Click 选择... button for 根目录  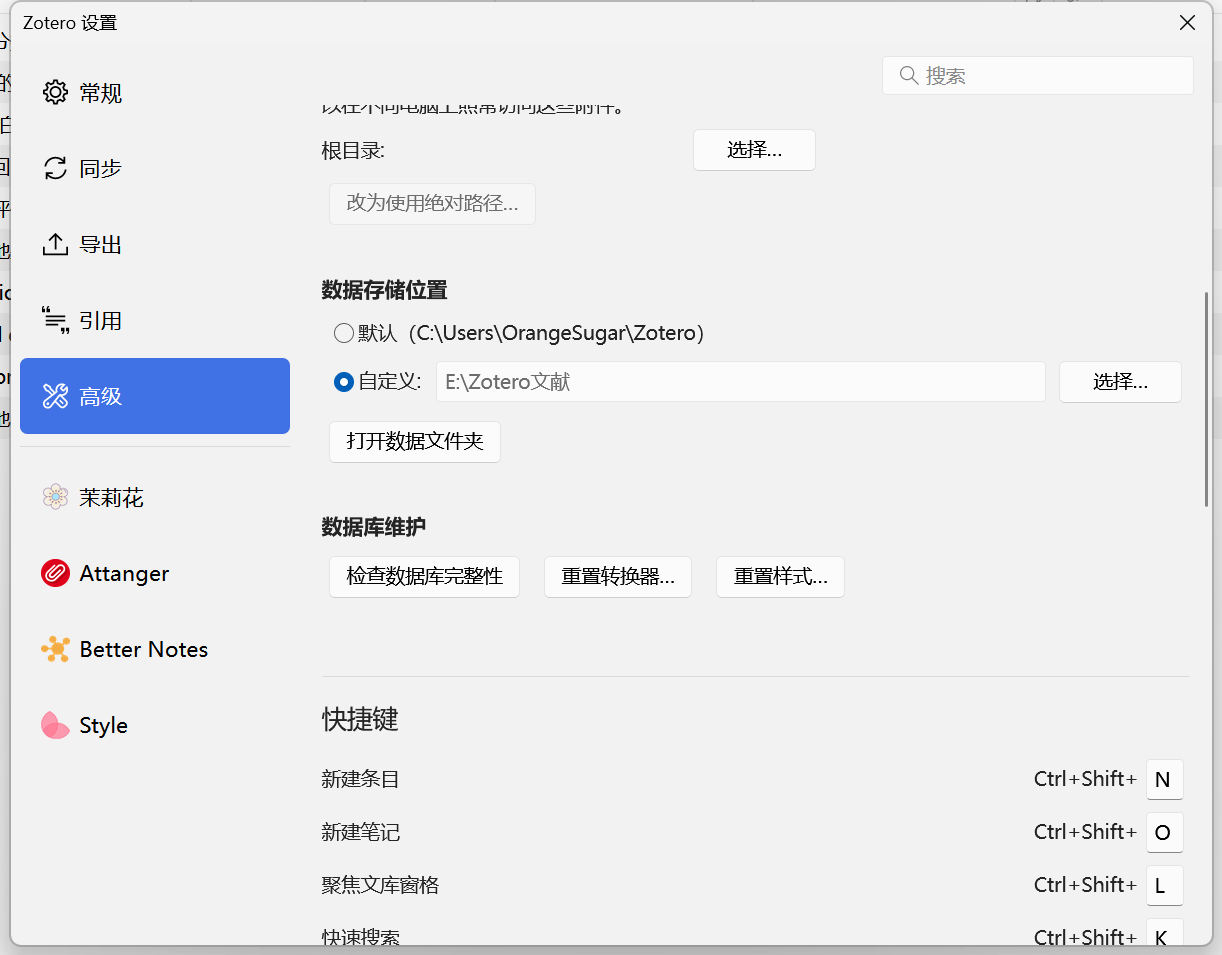click(x=754, y=150)
